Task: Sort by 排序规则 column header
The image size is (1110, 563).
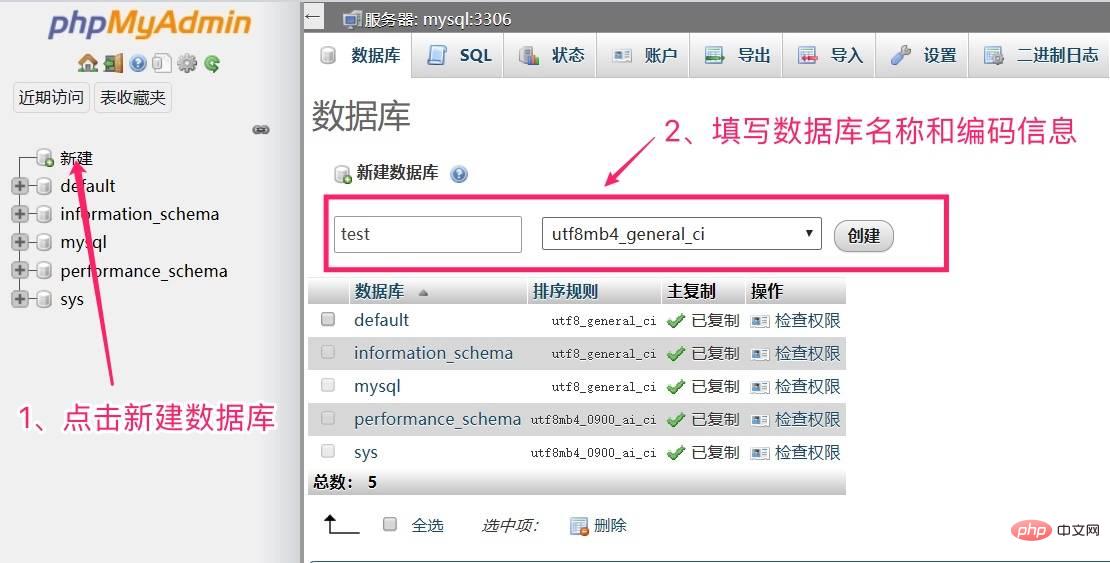Action: pyautogui.click(x=566, y=291)
